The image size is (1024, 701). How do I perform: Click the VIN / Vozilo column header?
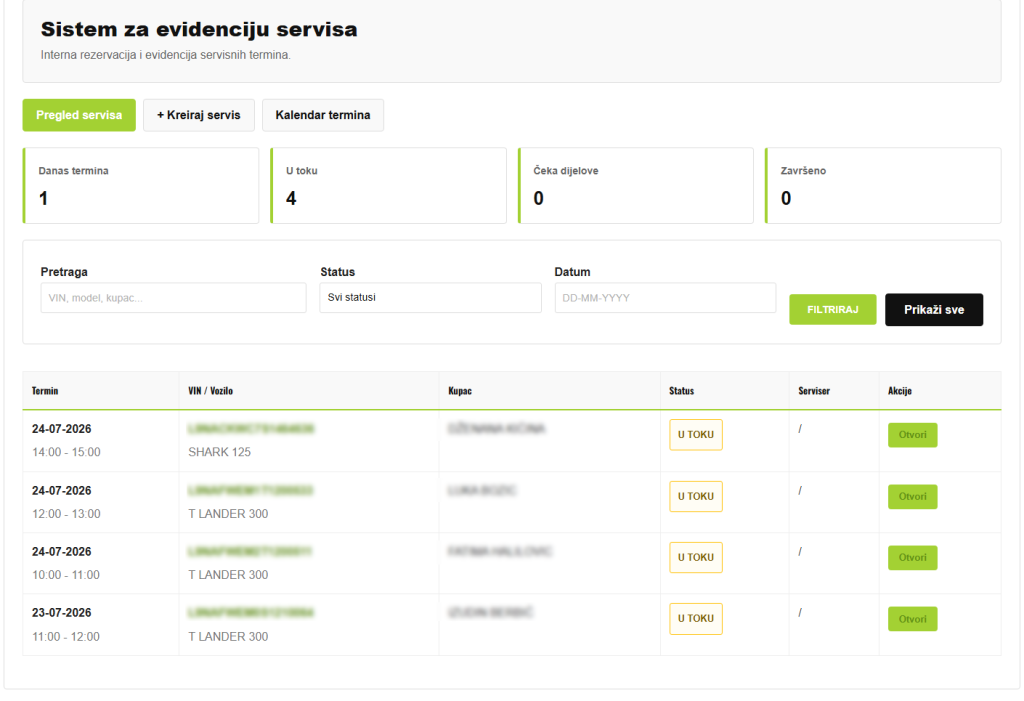210,391
